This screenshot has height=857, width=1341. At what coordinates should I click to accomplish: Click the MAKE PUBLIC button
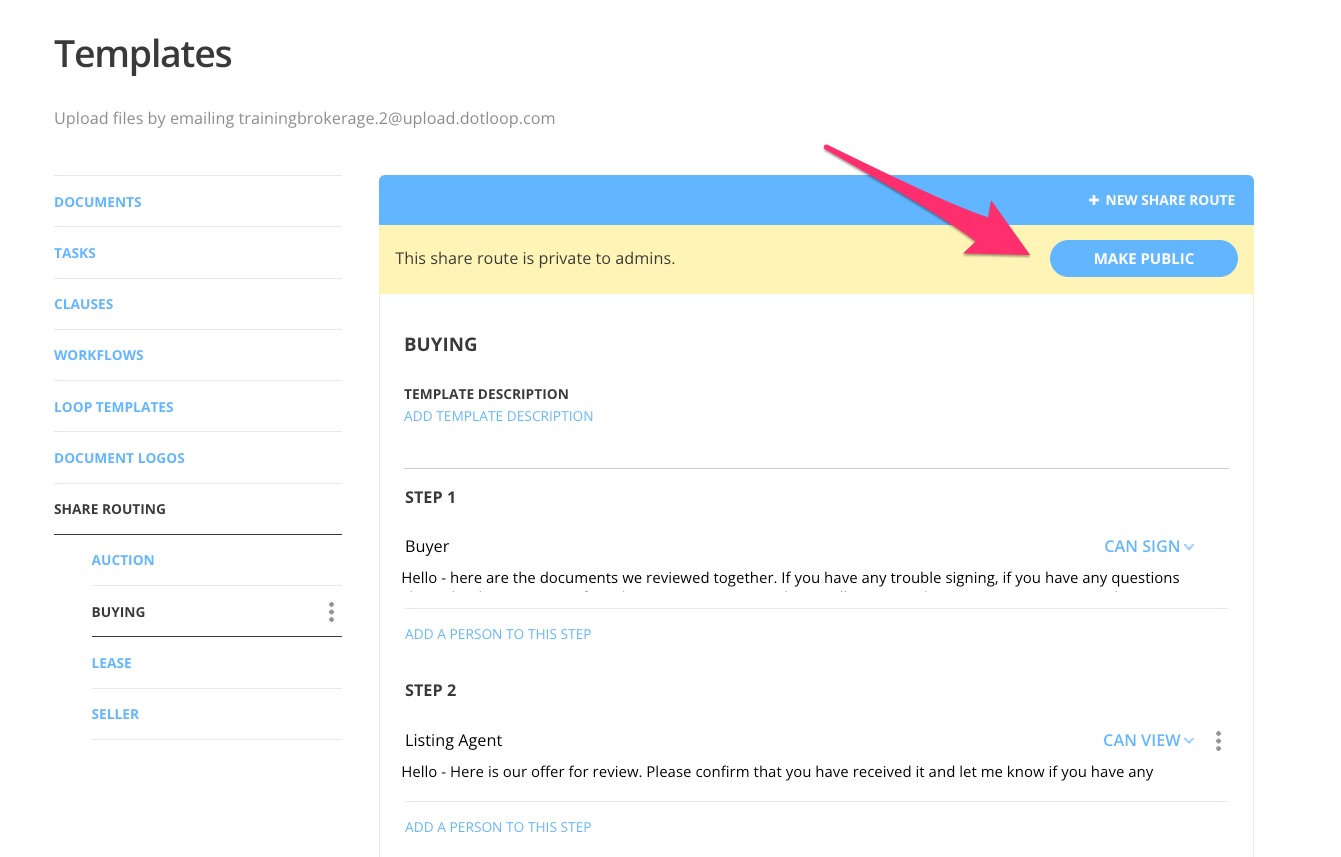1143,258
